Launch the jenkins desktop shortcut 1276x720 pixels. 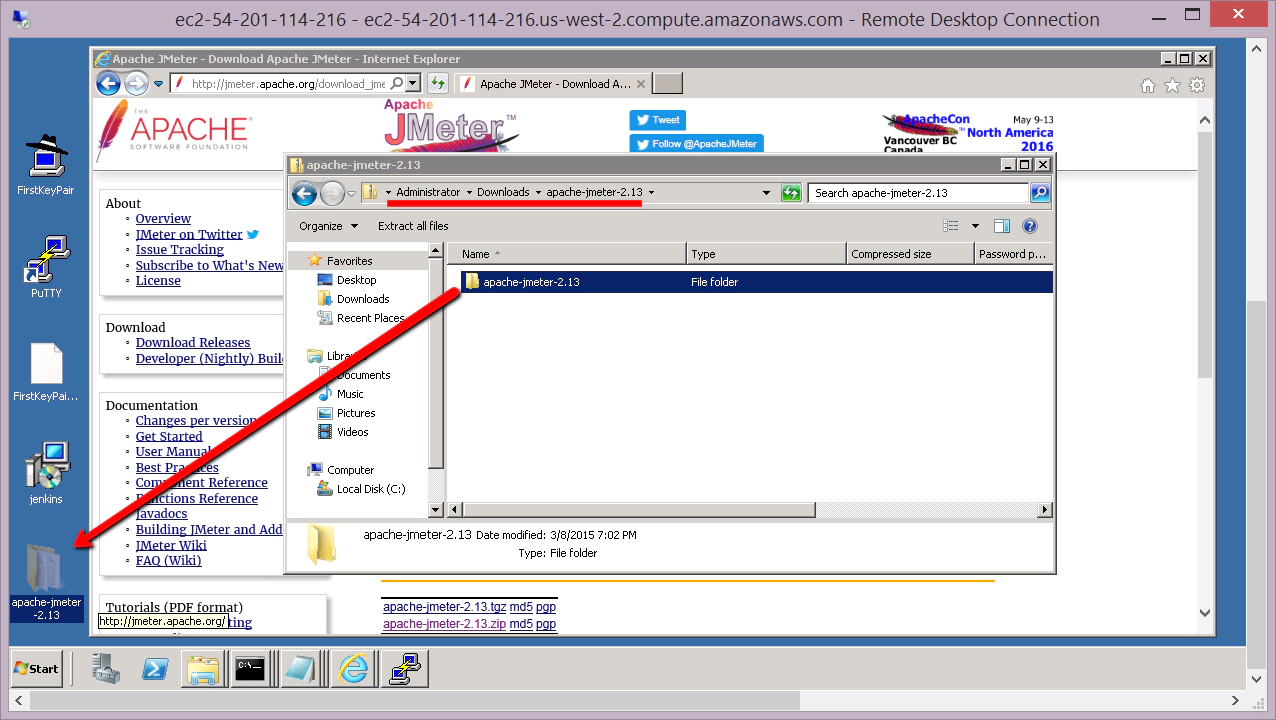click(x=44, y=463)
